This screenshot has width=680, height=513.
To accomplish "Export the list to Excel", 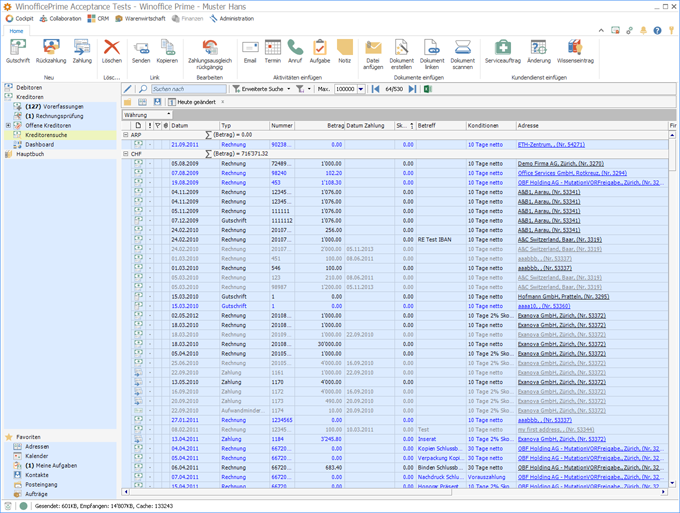I will click(x=428, y=89).
